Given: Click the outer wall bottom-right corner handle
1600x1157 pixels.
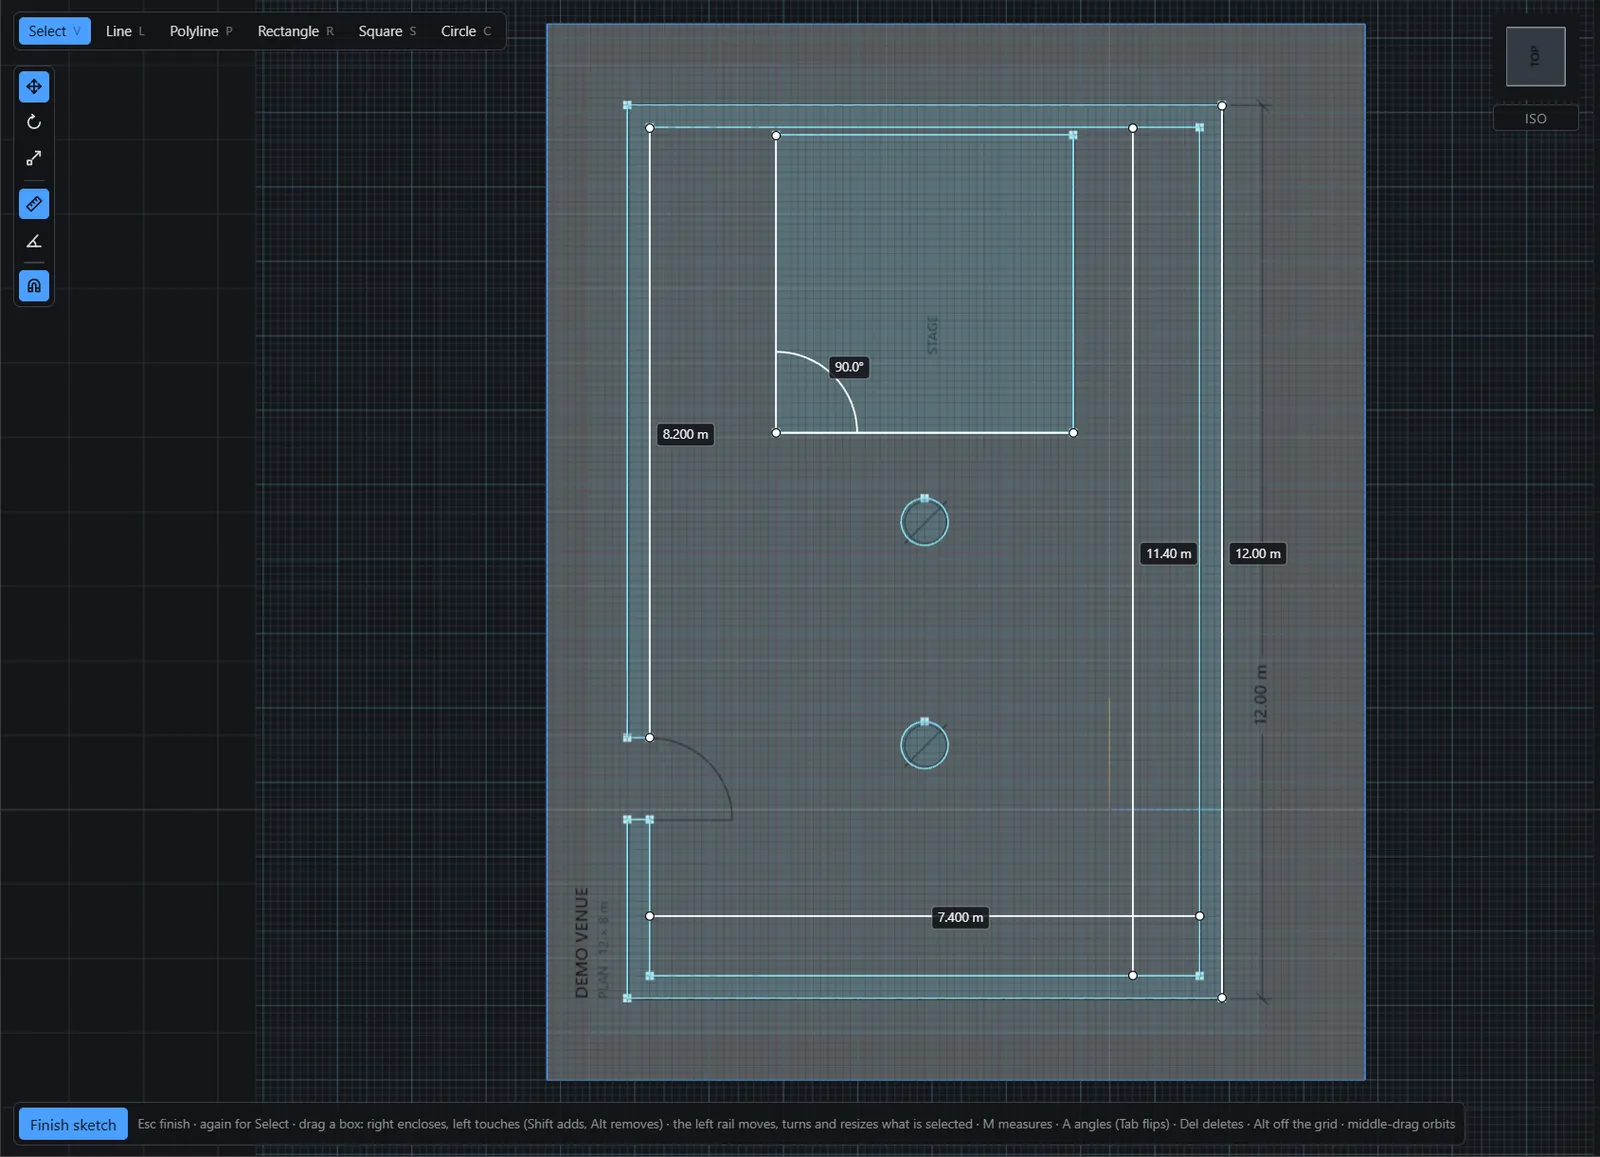Looking at the screenshot, I should (x=1222, y=998).
